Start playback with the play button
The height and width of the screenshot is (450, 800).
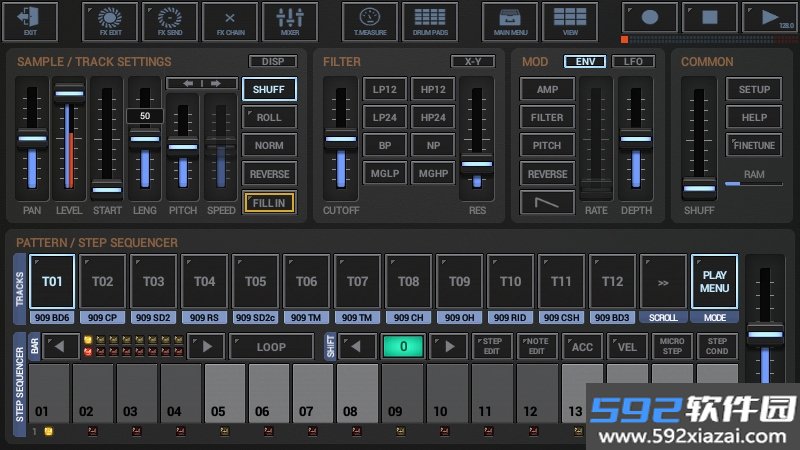click(x=770, y=17)
